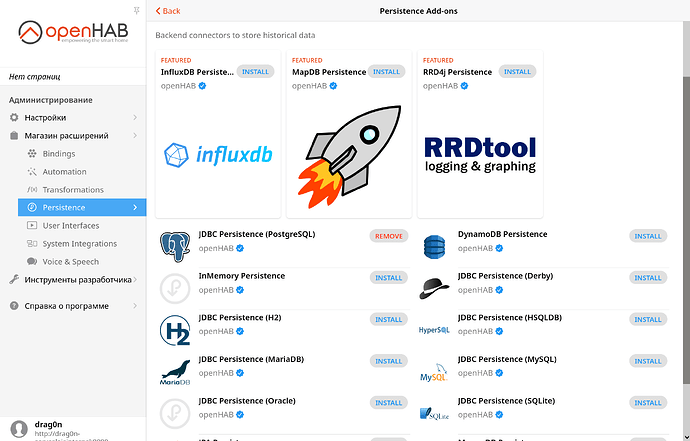Click the DynamoDB database icon

pyautogui.click(x=434, y=247)
